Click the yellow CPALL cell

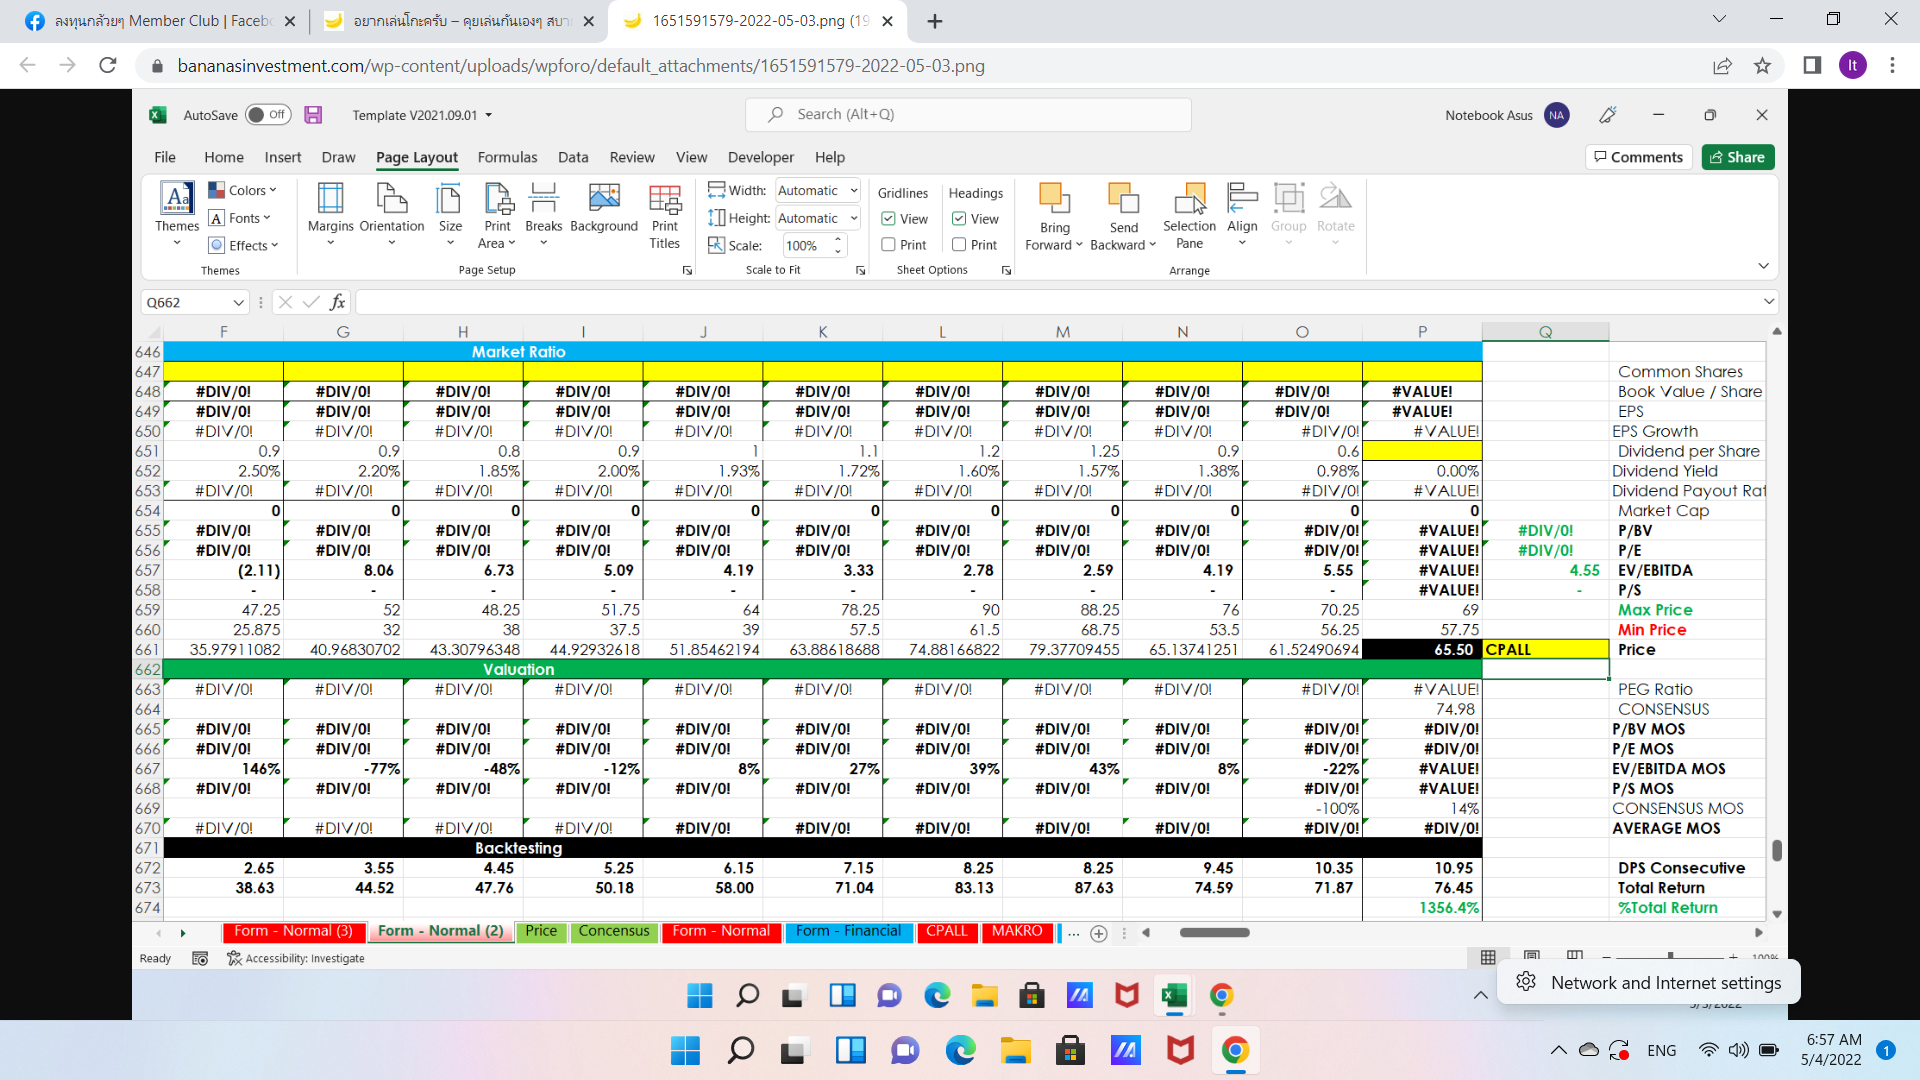click(1544, 650)
